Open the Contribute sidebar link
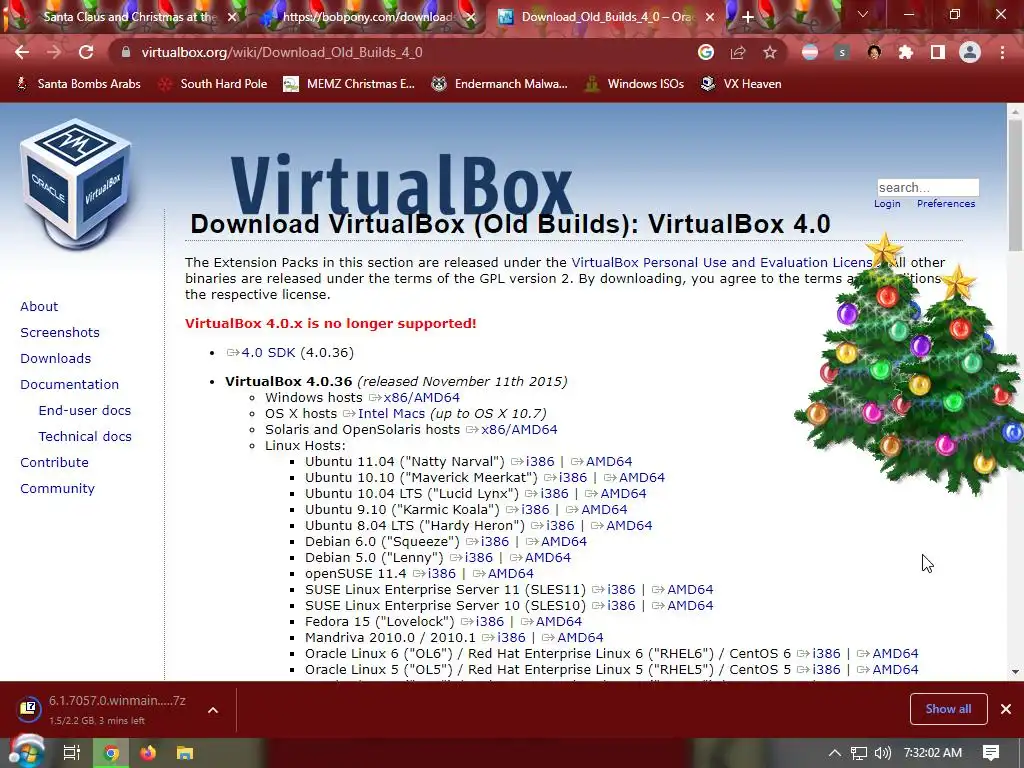Screen dimensions: 1024x768 click(x=54, y=462)
